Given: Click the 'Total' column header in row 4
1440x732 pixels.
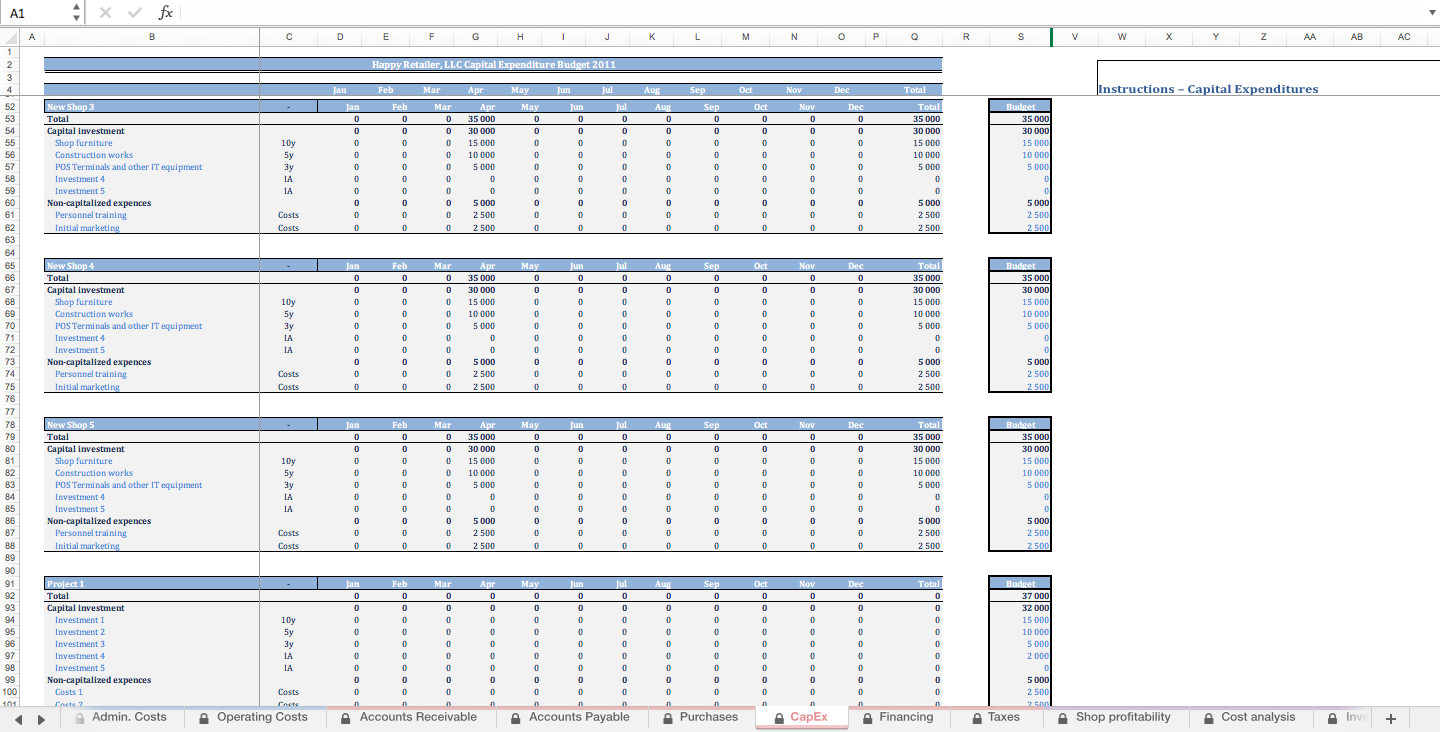Looking at the screenshot, I should (x=915, y=90).
